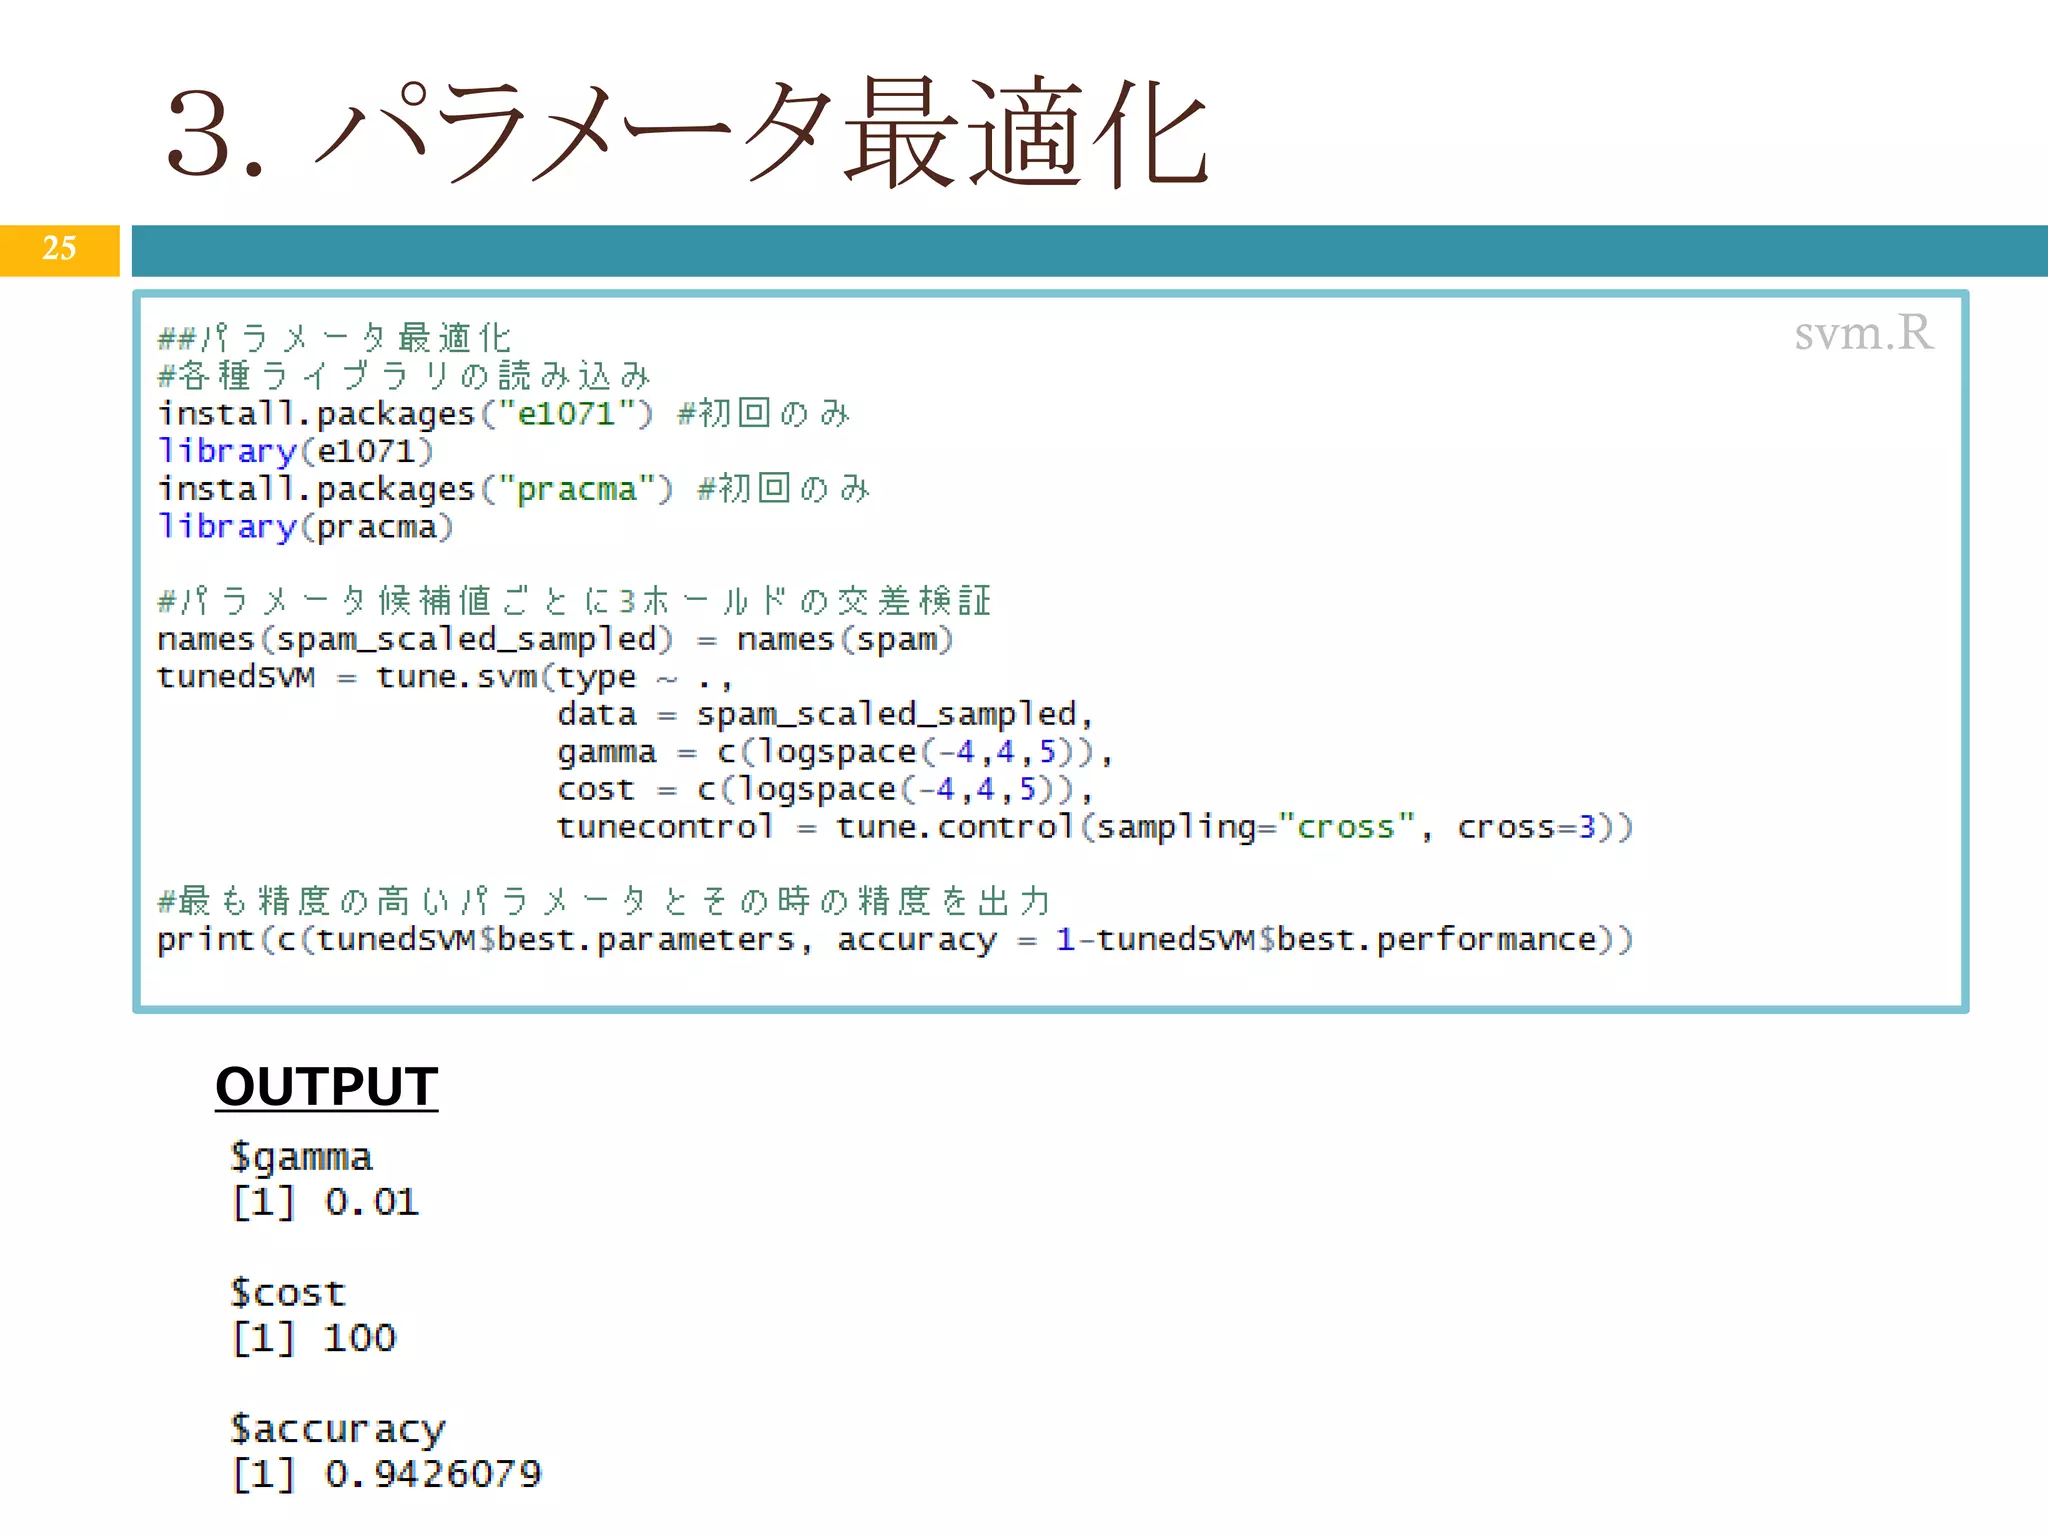Click the argument 'data = spam_scaled_sampled,'
Viewport: 2048px width, 1536px height.
click(x=825, y=714)
